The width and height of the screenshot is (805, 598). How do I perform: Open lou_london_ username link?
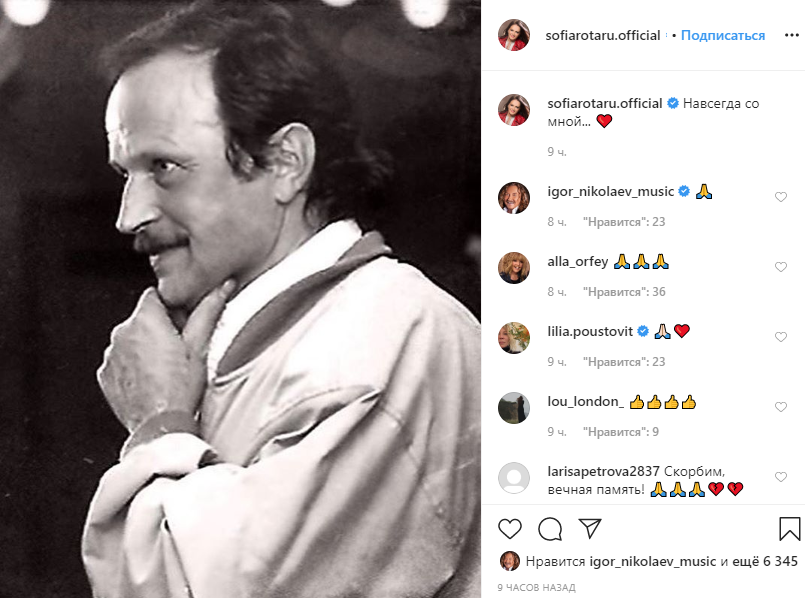click(x=585, y=401)
